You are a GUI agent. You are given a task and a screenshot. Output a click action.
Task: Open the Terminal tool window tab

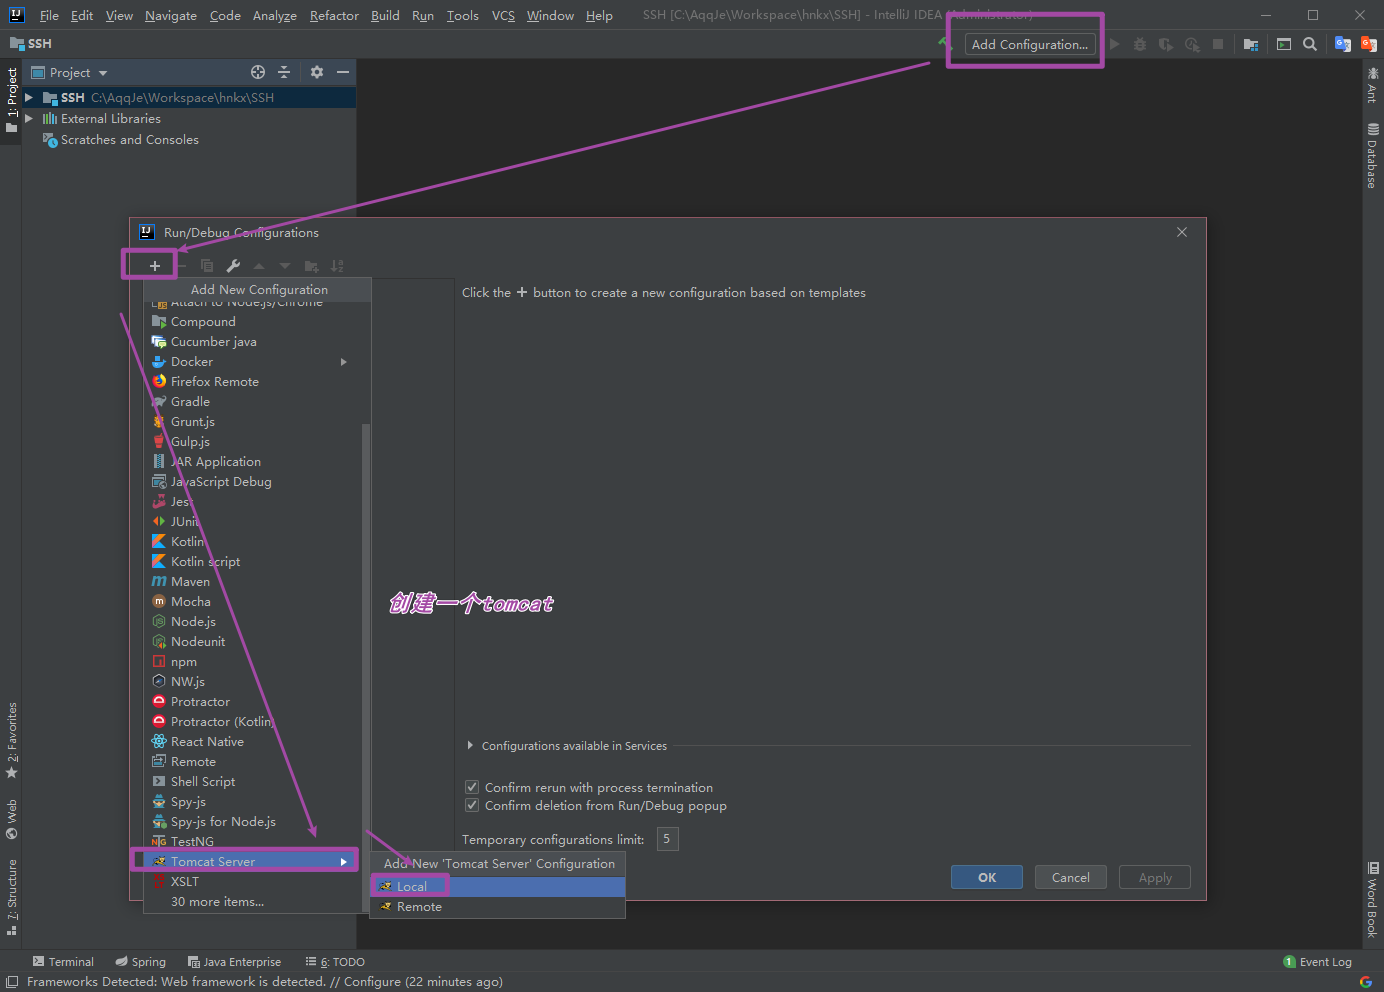click(x=63, y=962)
